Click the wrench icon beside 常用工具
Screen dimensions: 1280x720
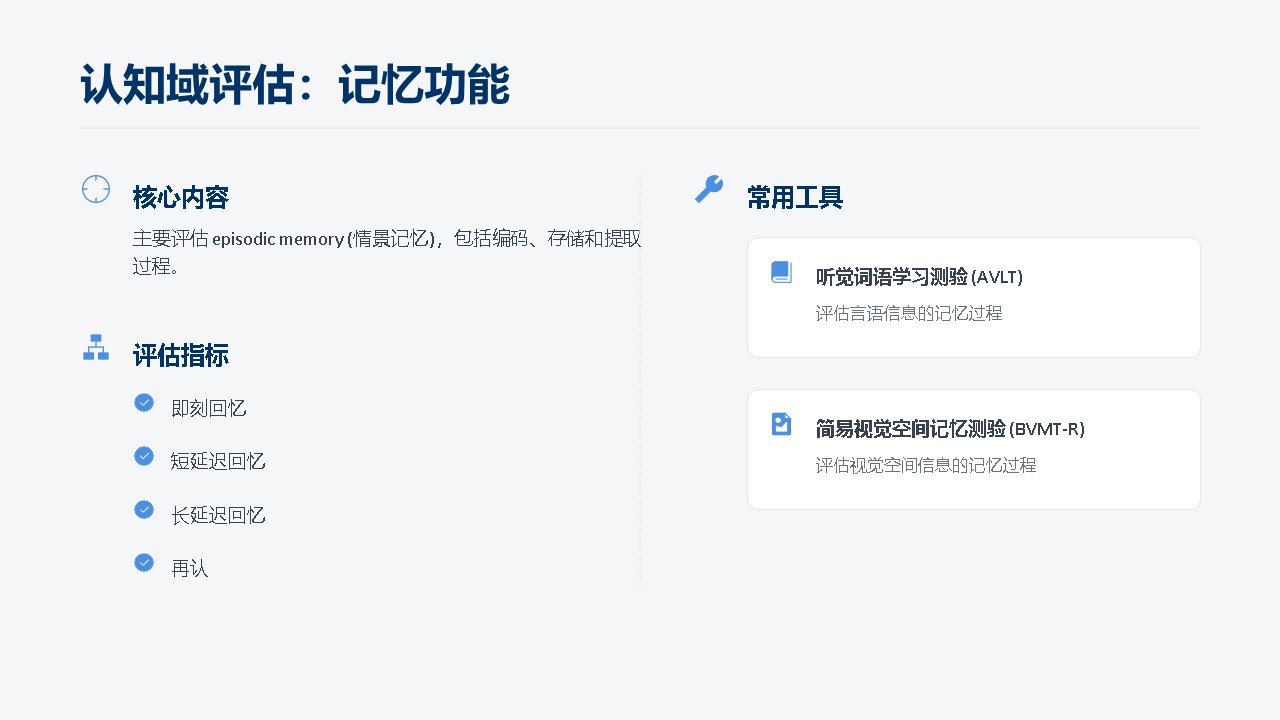point(709,189)
